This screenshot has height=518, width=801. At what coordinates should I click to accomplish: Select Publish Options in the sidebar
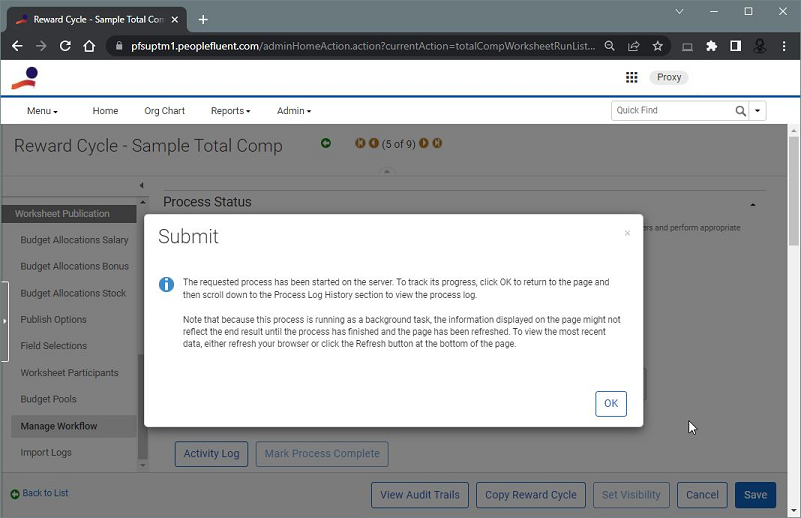pos(53,320)
